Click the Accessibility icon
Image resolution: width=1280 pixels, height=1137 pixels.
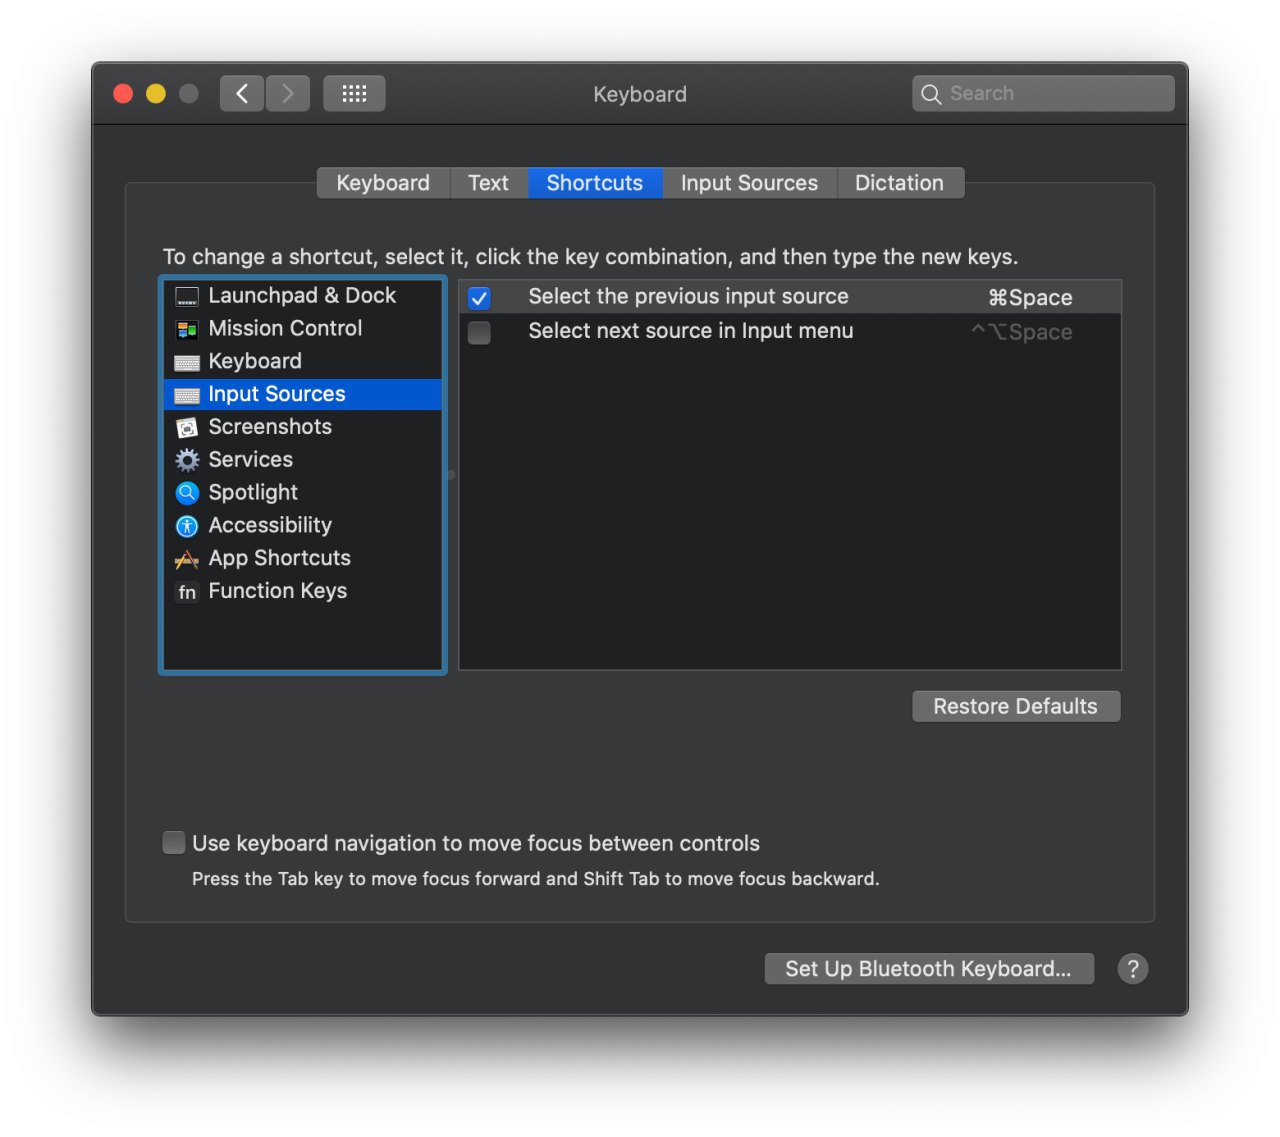[x=187, y=526]
